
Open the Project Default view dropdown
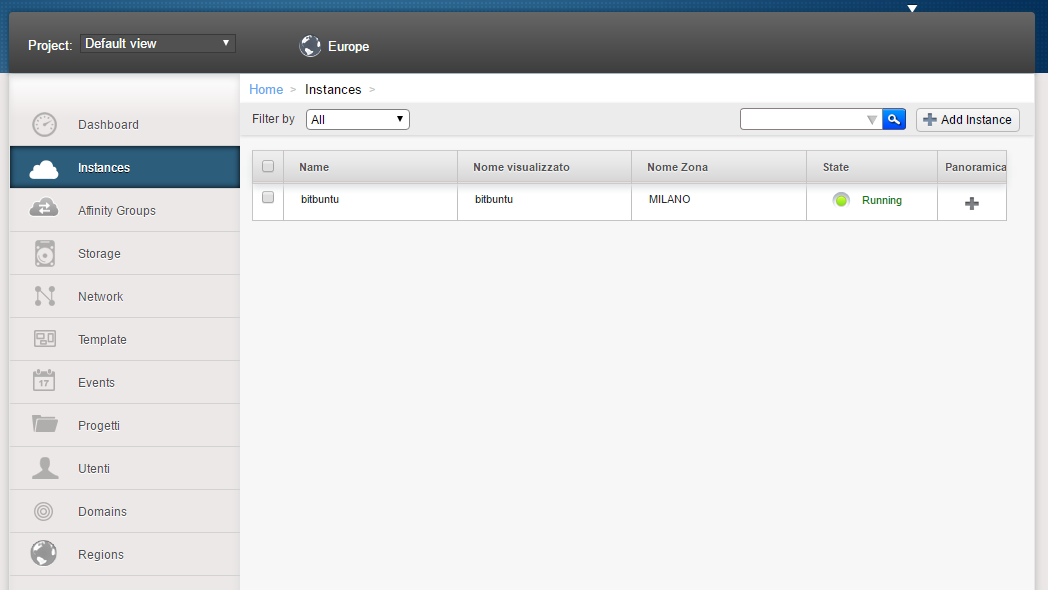[158, 44]
